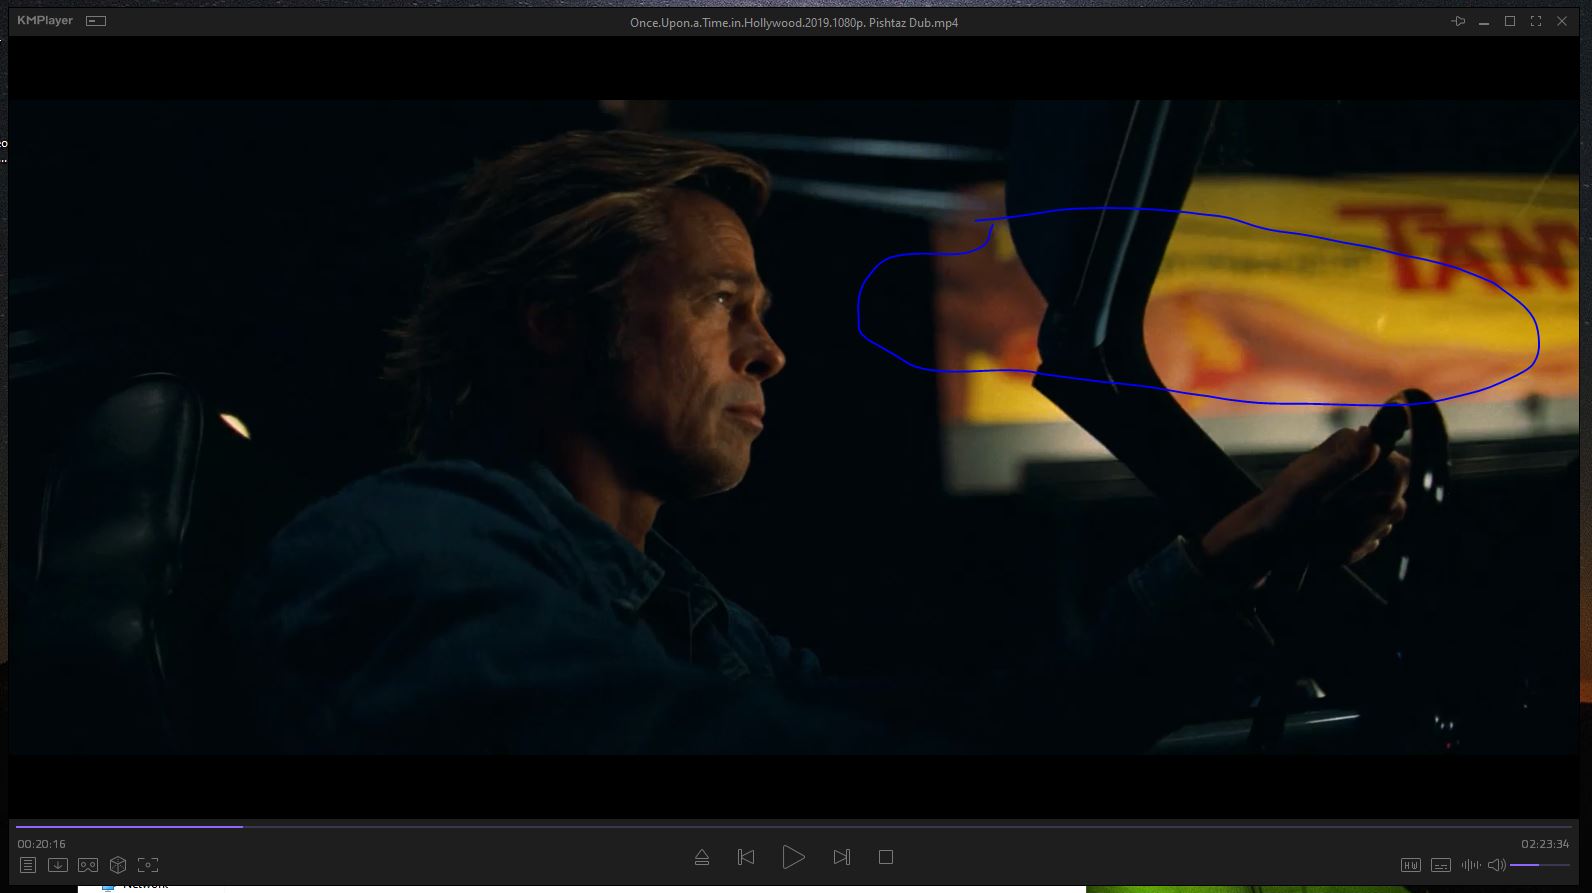Toggle pin always-on-top in title bar
Screen dimensions: 1592x893
point(1458,21)
